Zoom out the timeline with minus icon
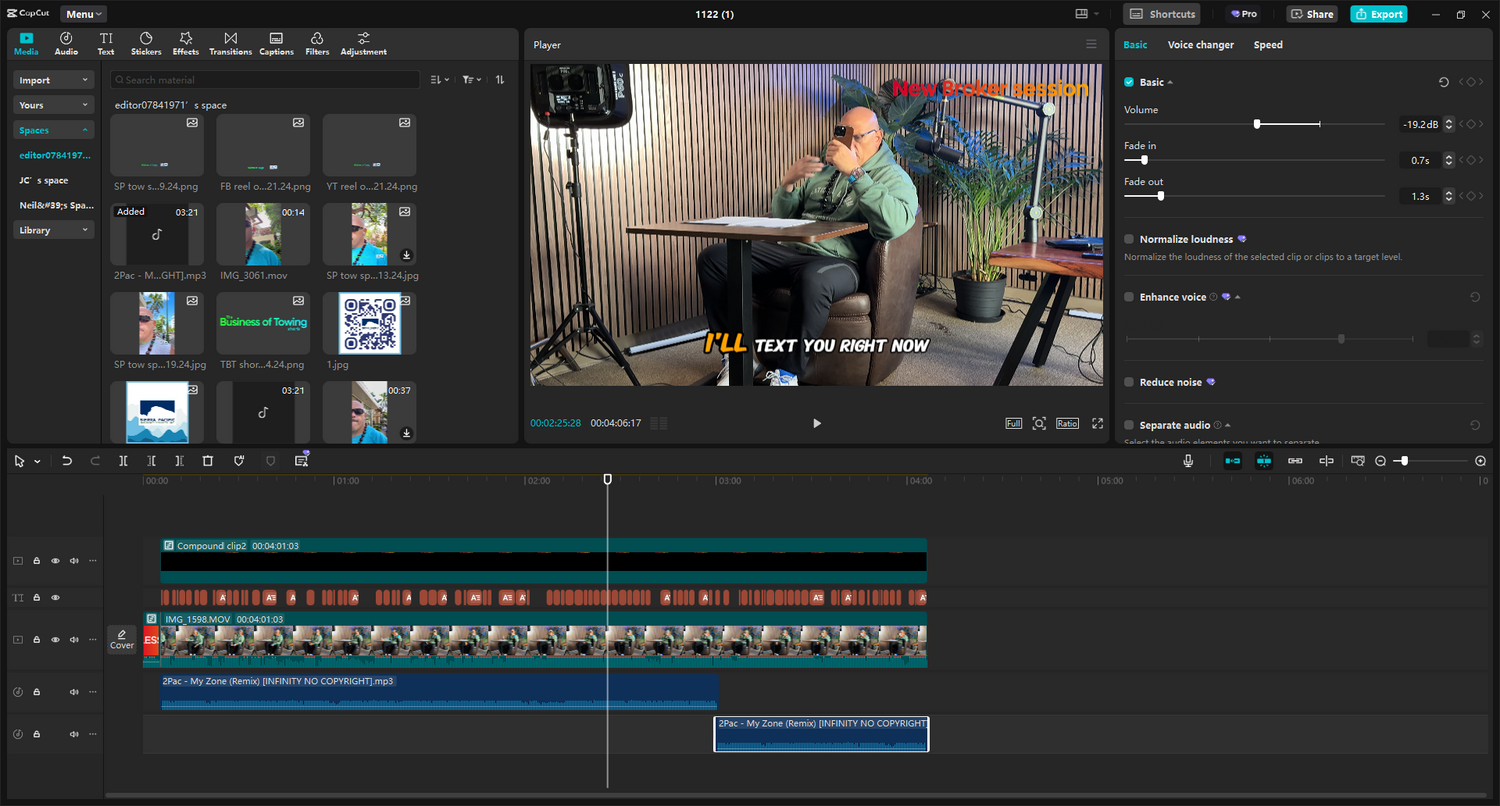The height and width of the screenshot is (806, 1500). (1381, 461)
